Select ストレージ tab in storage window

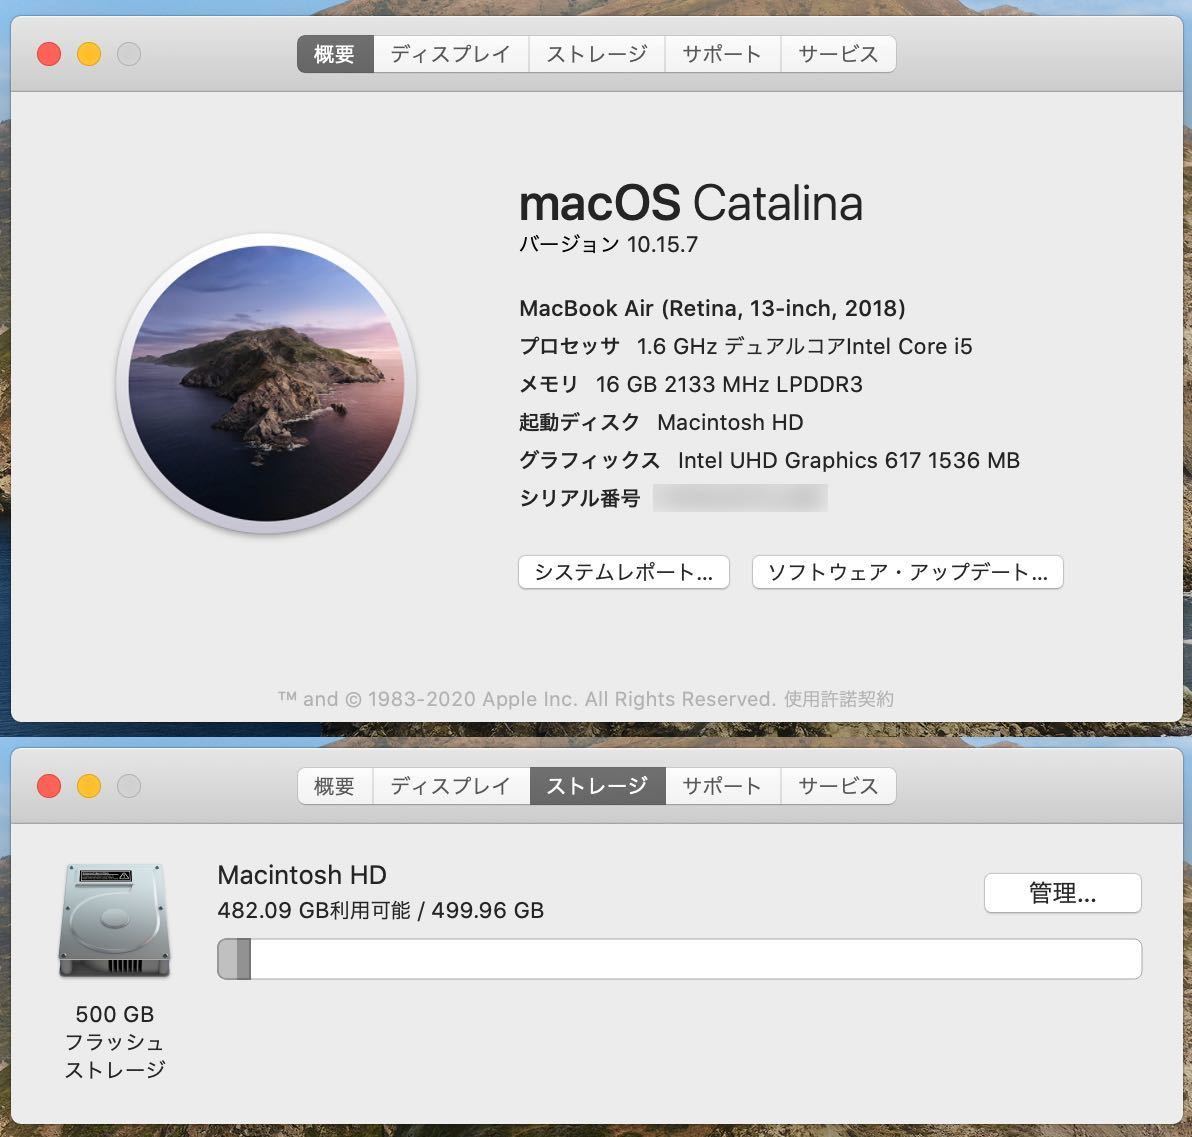(597, 786)
